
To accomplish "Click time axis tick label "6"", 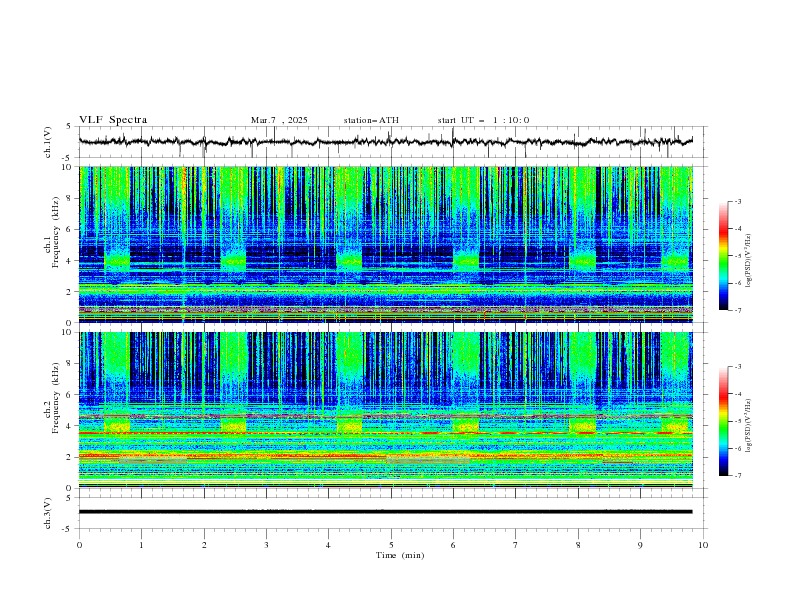I will [x=453, y=545].
